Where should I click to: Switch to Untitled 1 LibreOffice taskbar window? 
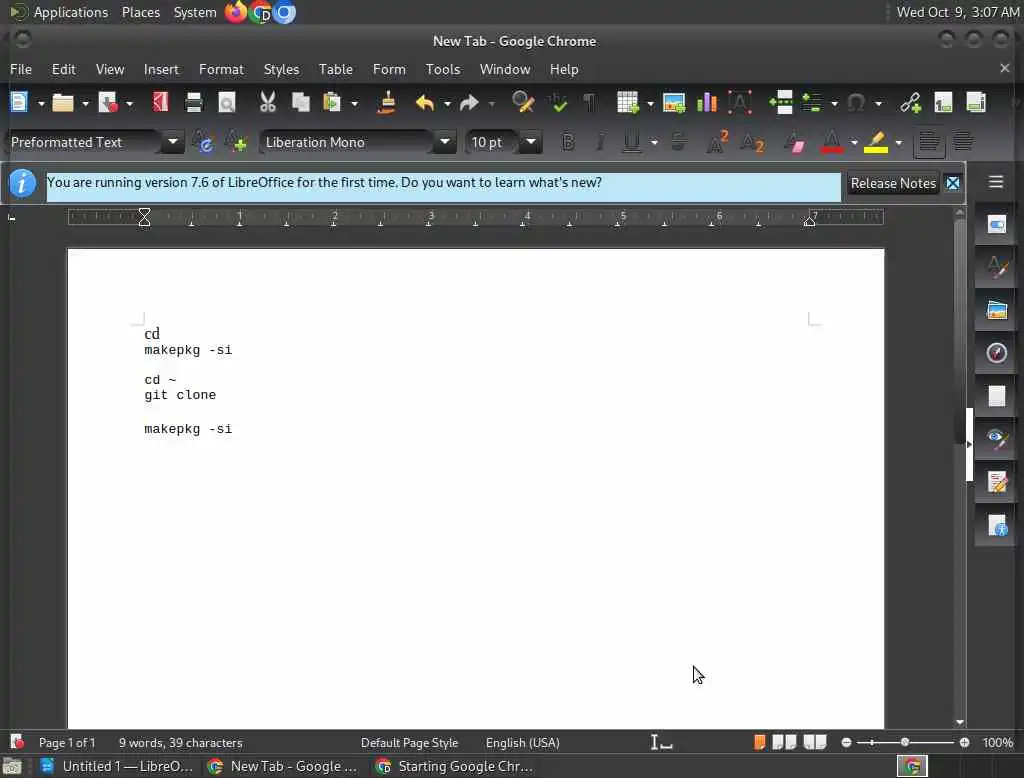[x=116, y=766]
